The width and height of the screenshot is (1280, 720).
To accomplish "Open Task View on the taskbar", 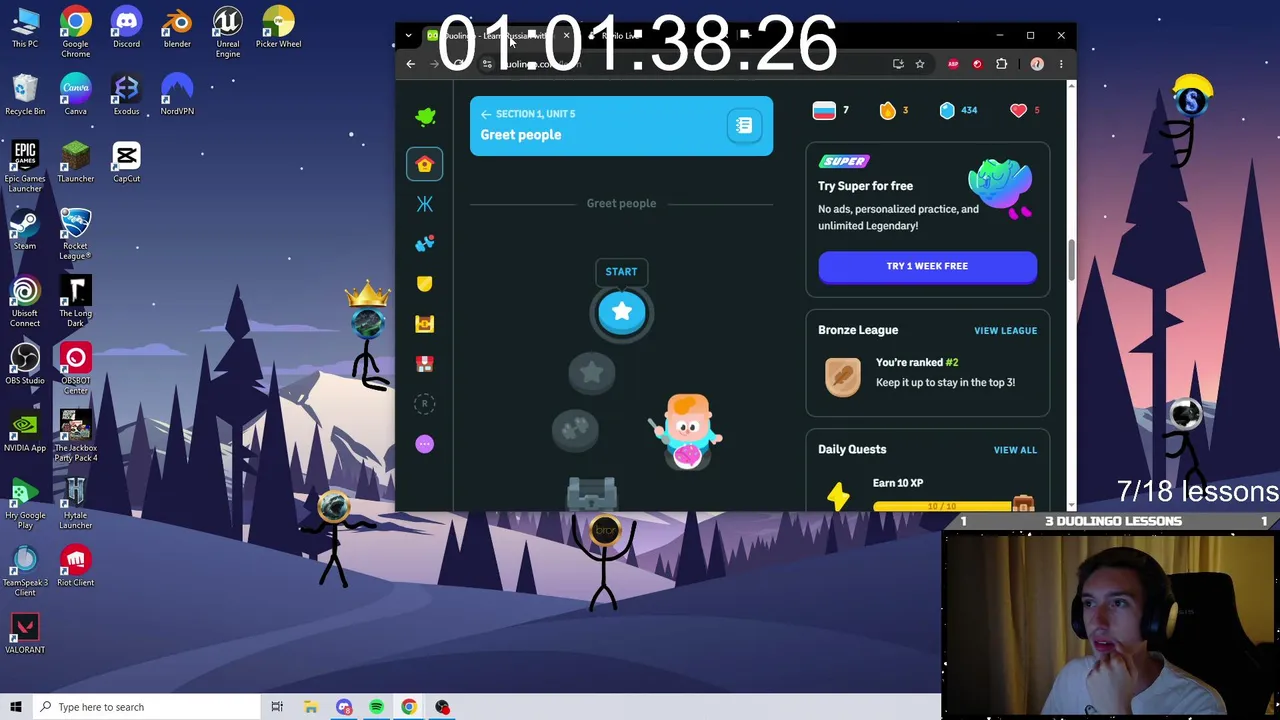I will (277, 707).
